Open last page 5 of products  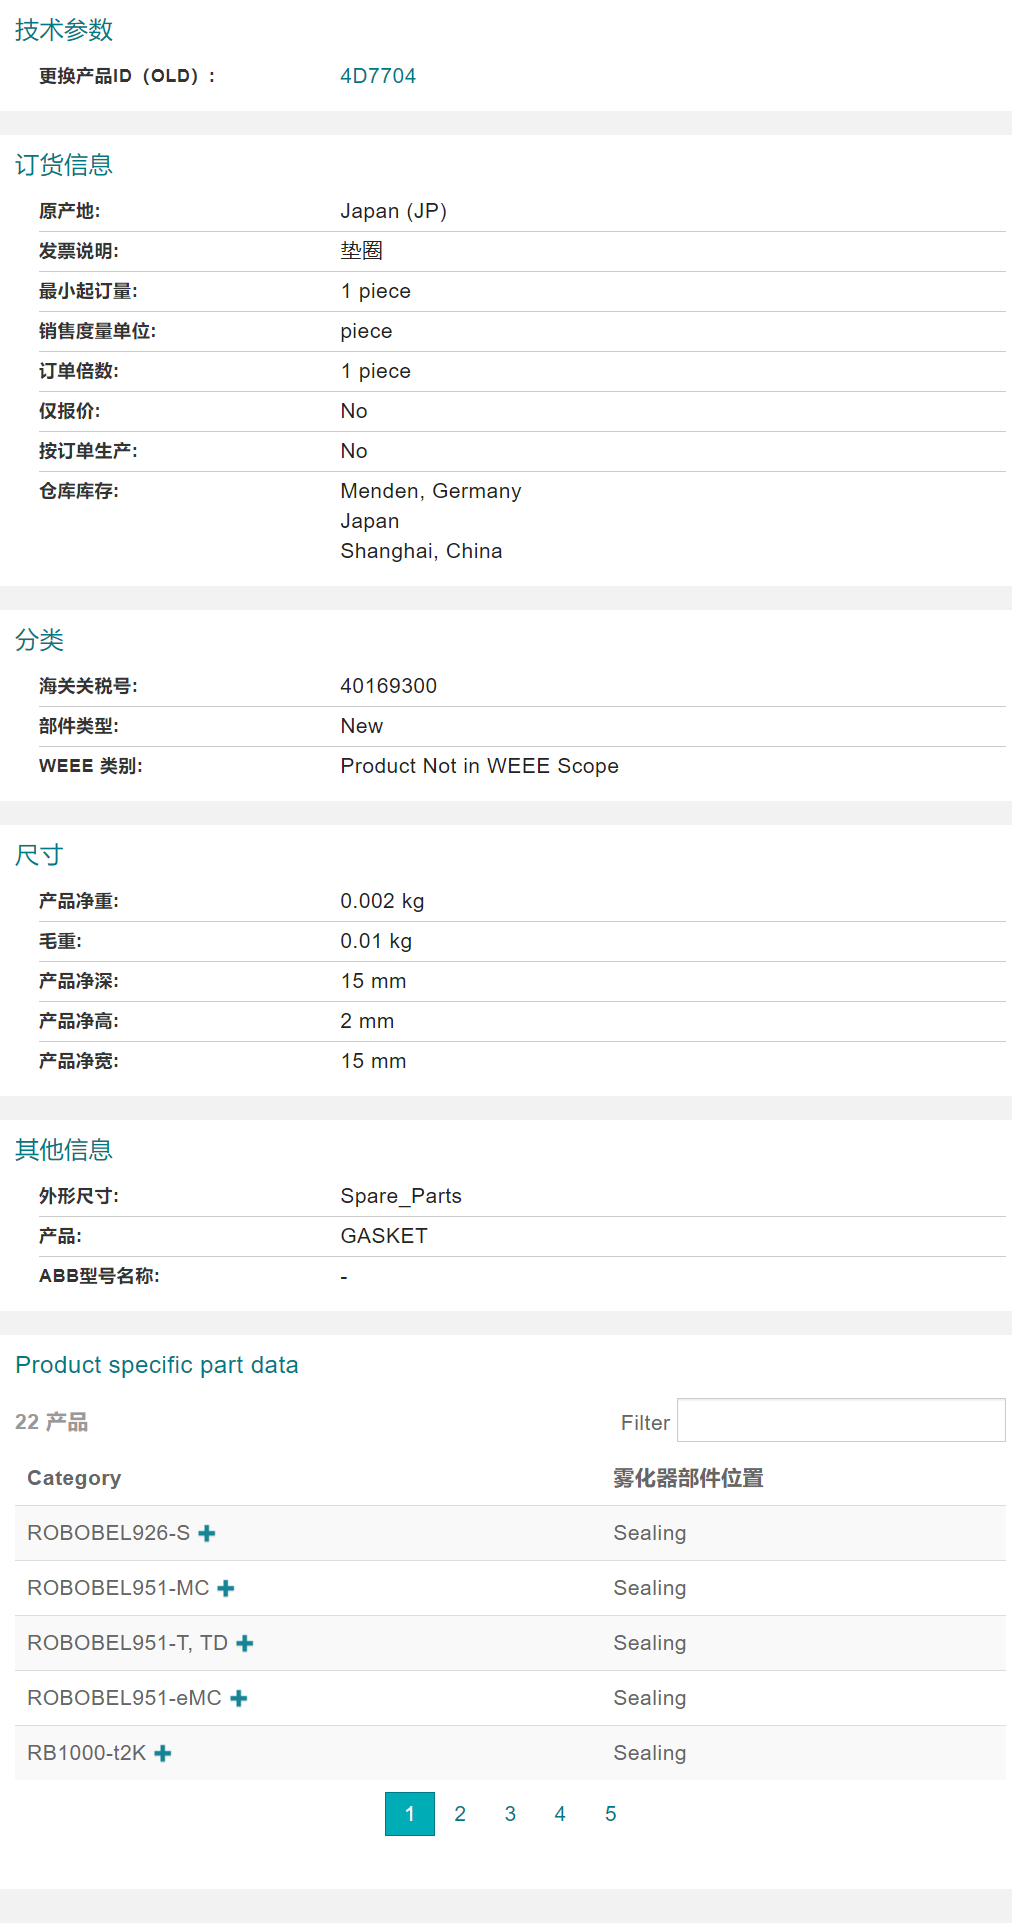pyautogui.click(x=610, y=1814)
